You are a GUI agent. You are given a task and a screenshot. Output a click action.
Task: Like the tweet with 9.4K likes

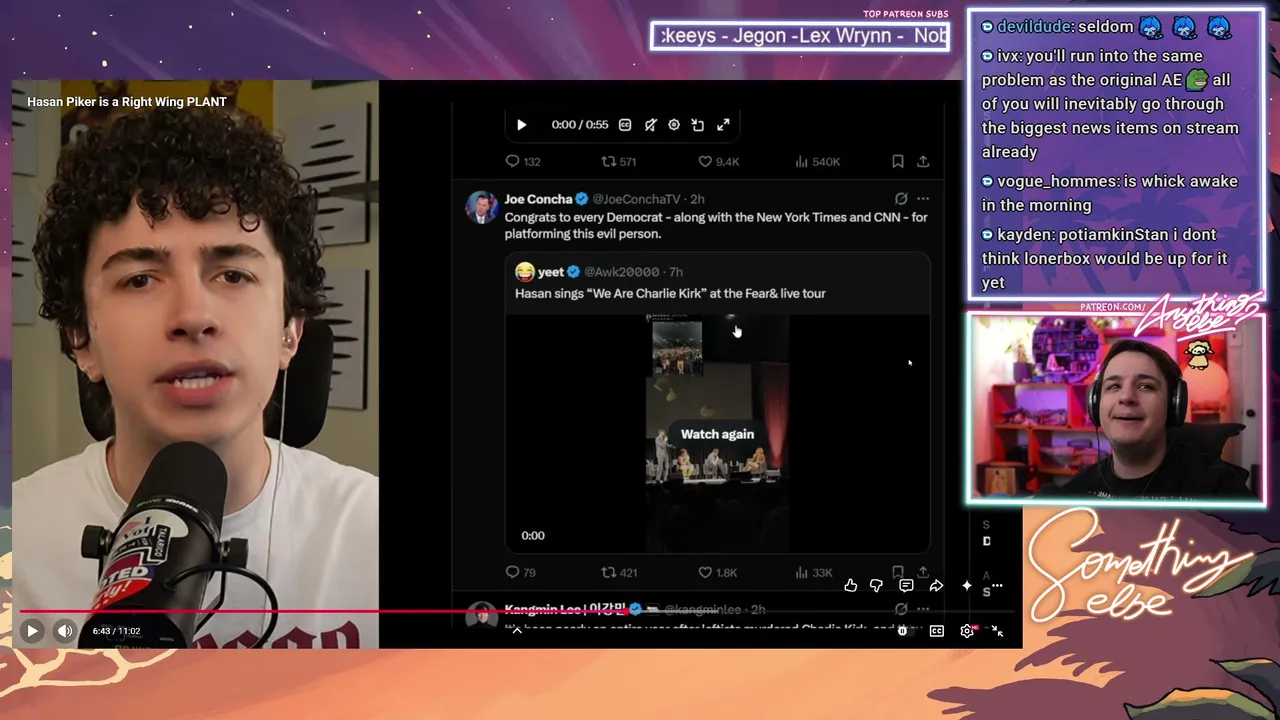718,161
